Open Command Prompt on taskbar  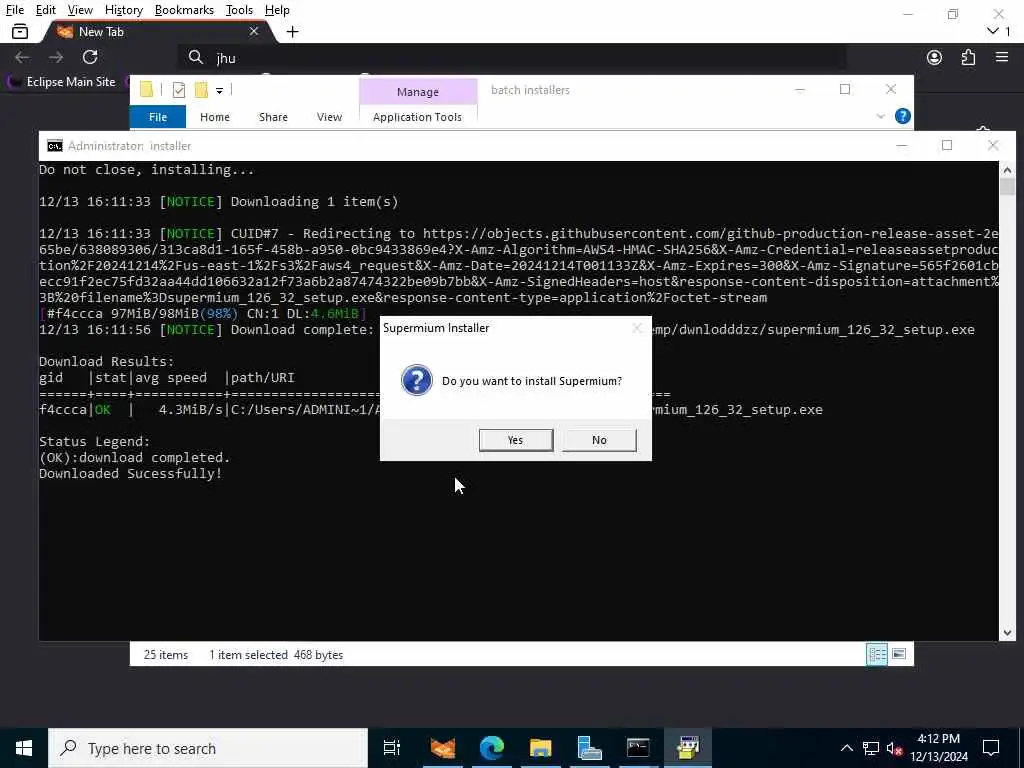(x=638, y=748)
